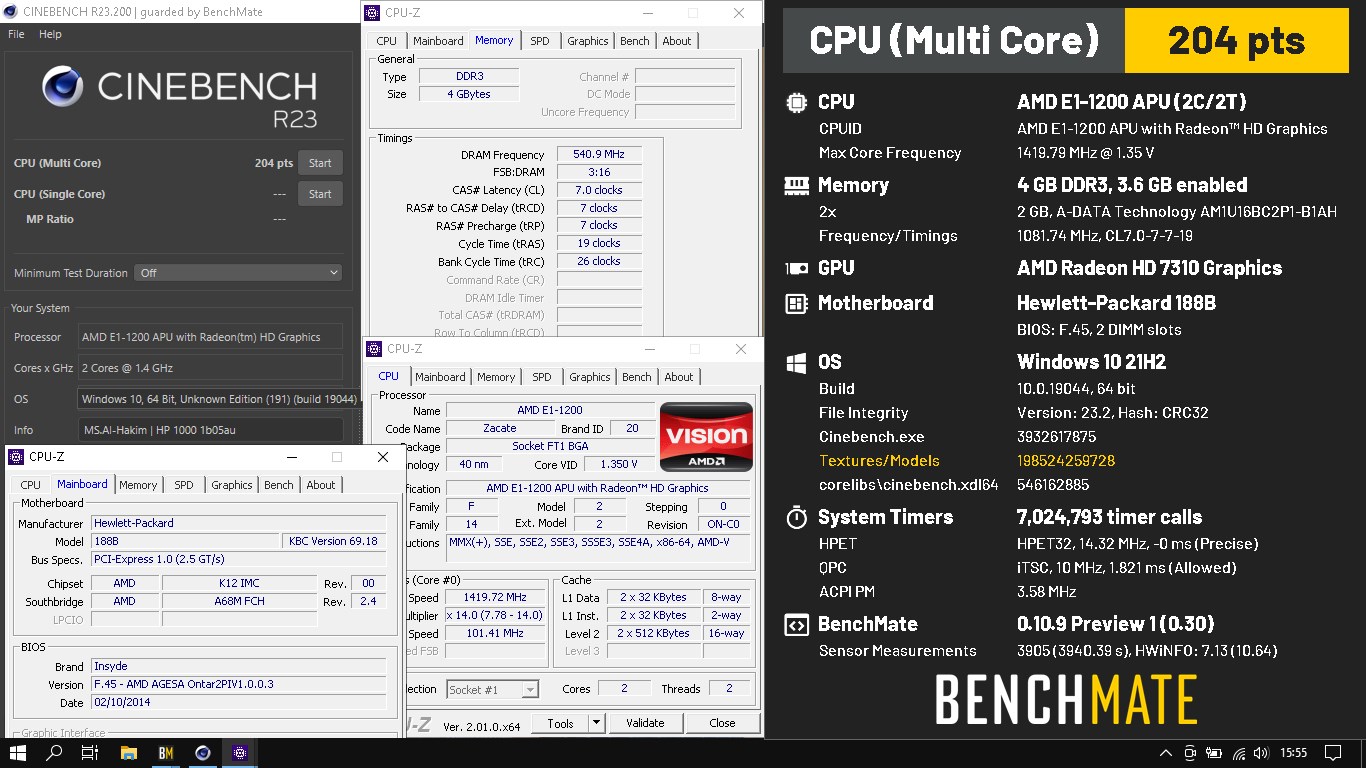Open Bench tab in CPU CPU-Z window
The image size is (1366, 768).
[x=637, y=377]
